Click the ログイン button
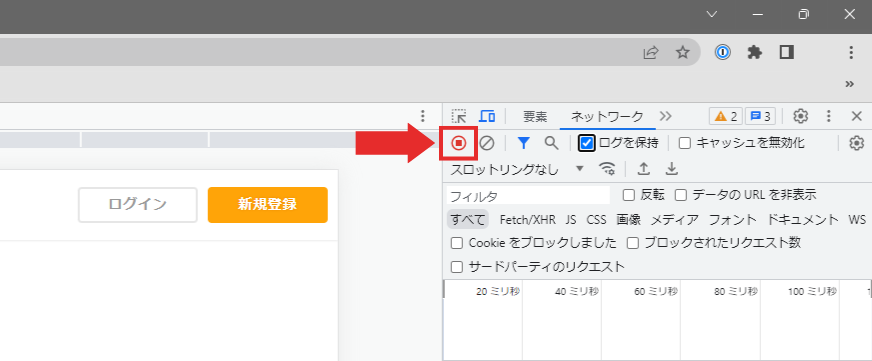The width and height of the screenshot is (872, 361). [138, 205]
